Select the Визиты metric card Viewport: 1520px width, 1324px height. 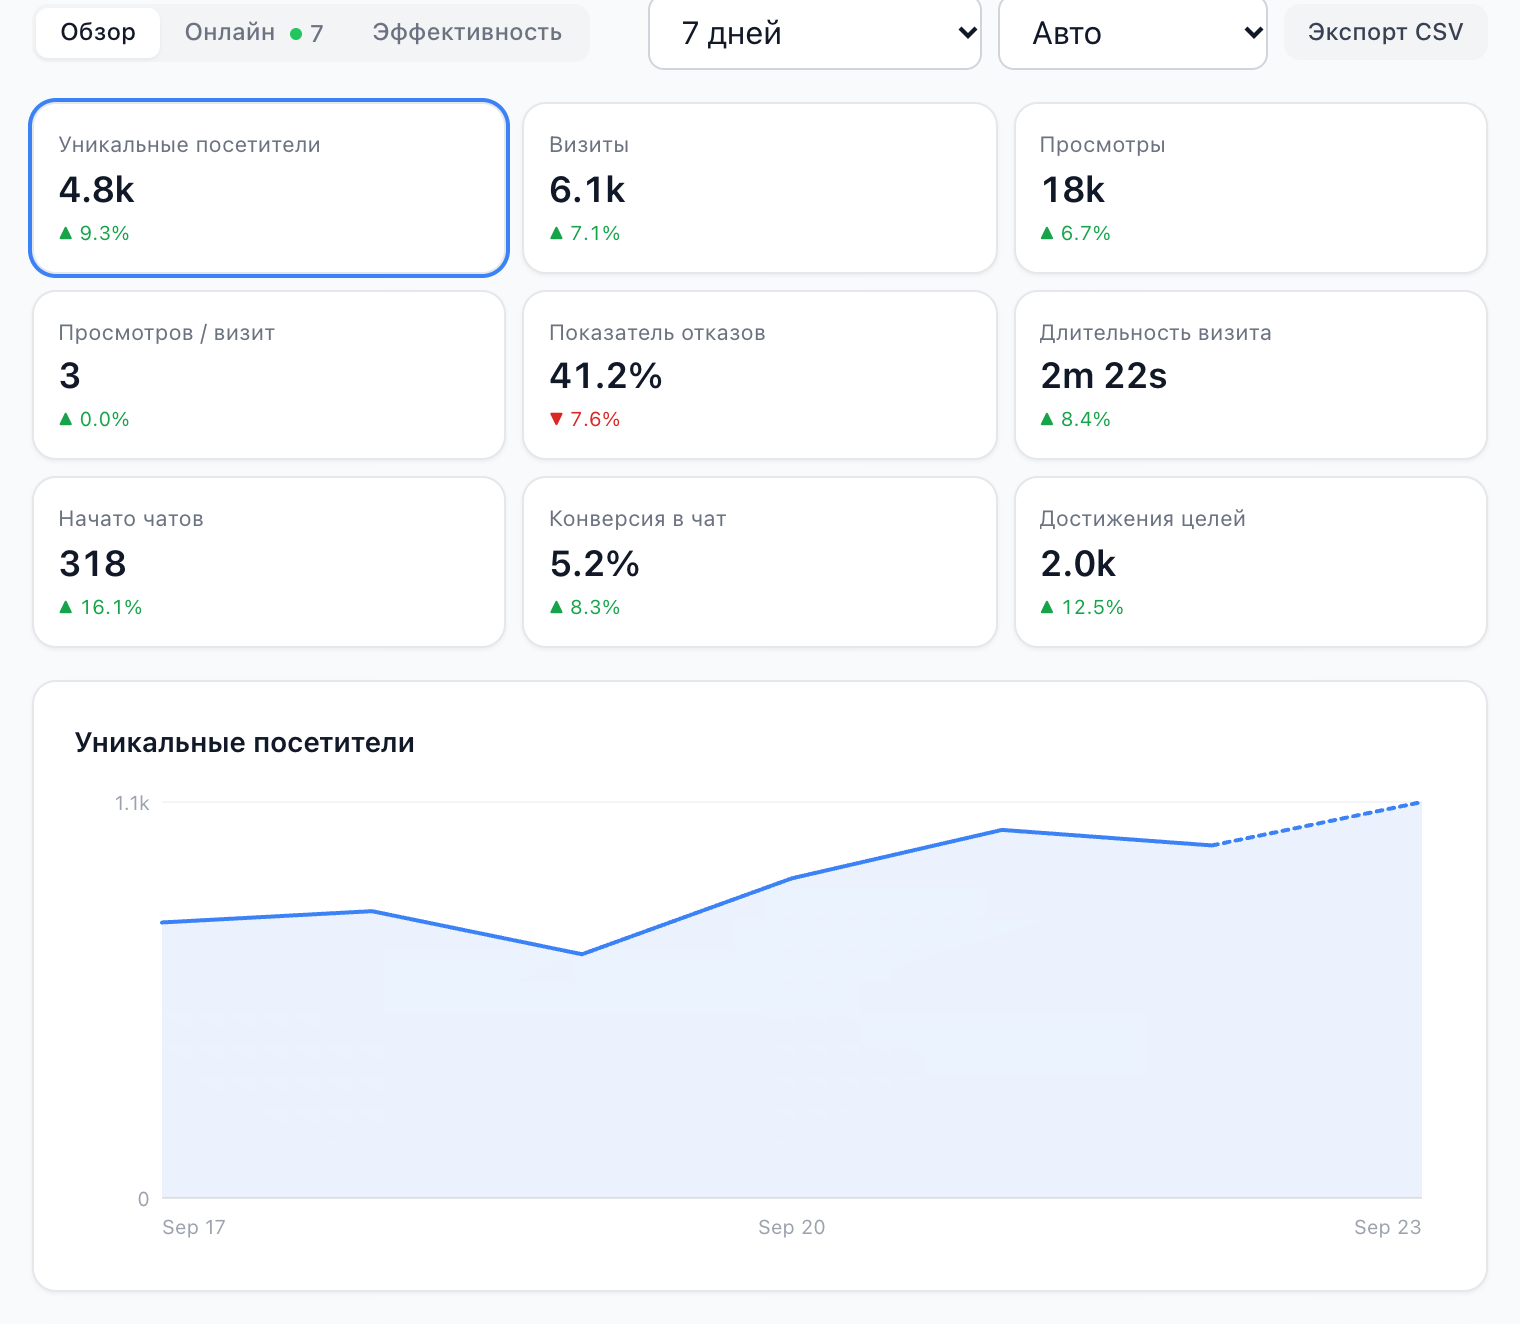(x=760, y=187)
